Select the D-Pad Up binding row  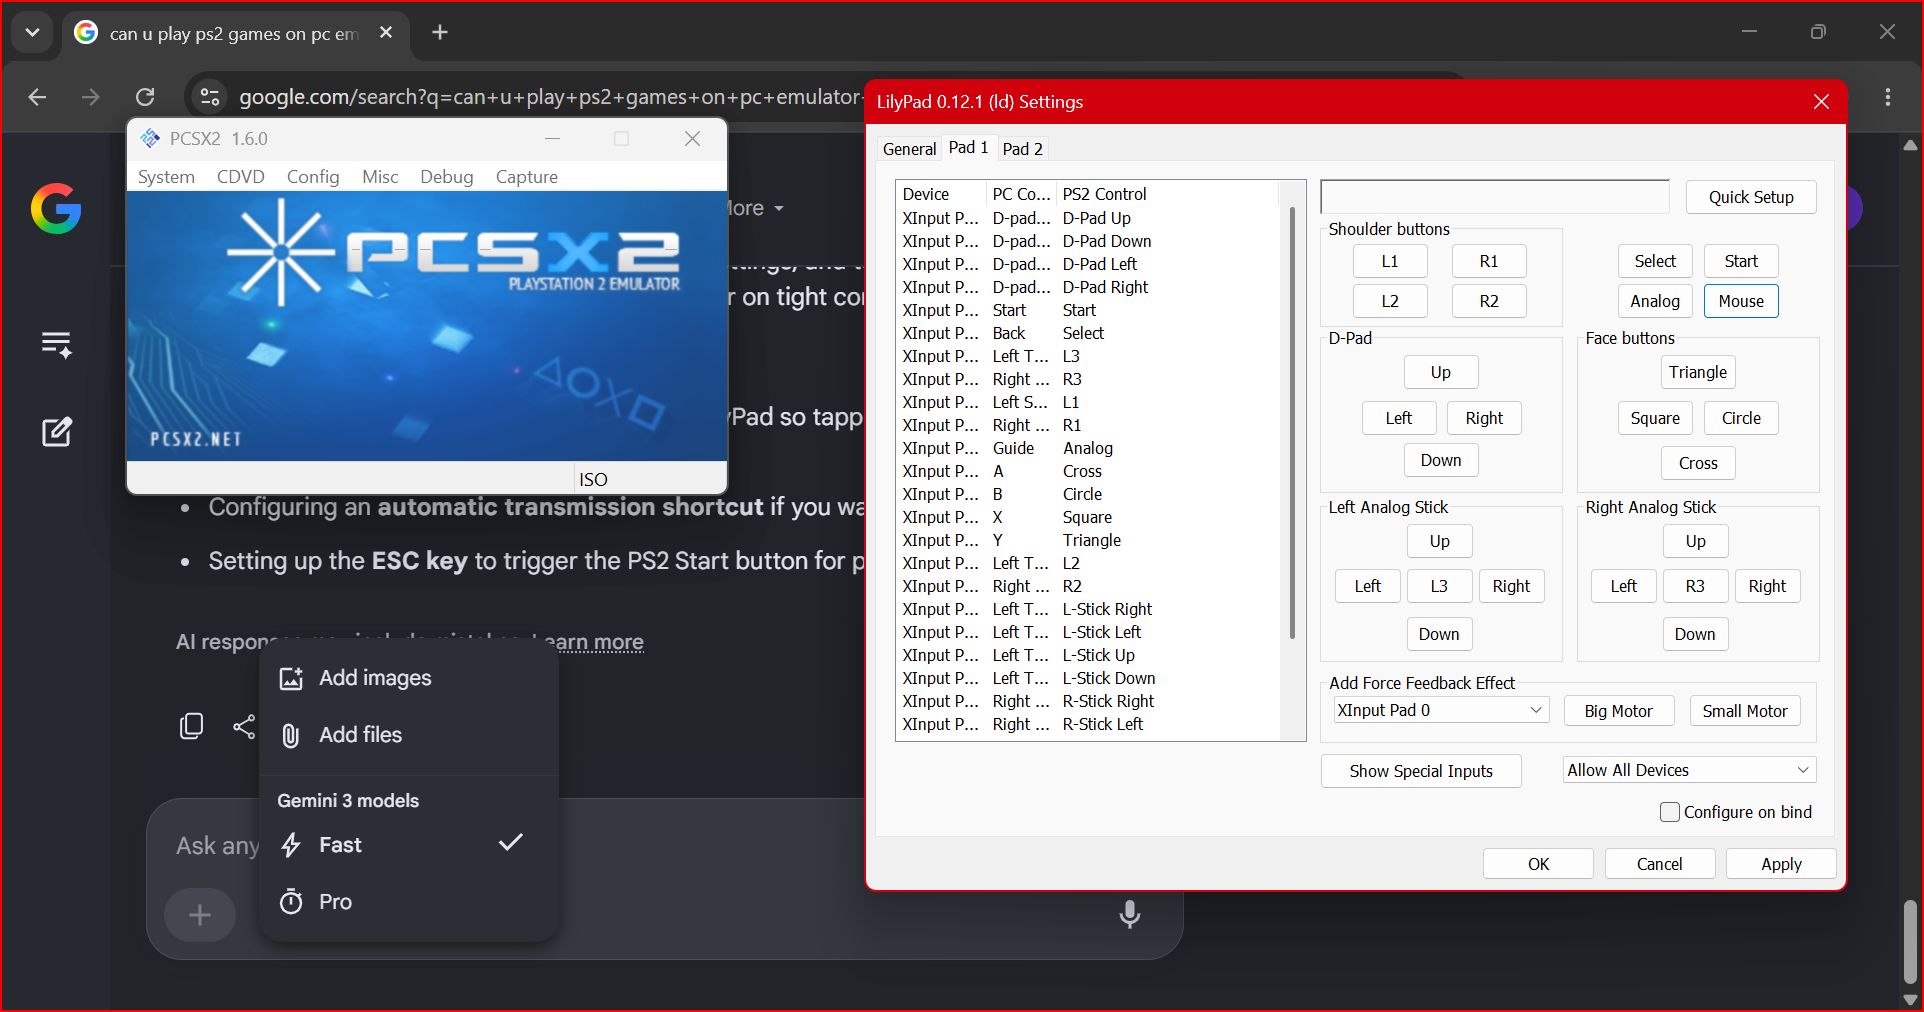1088,218
